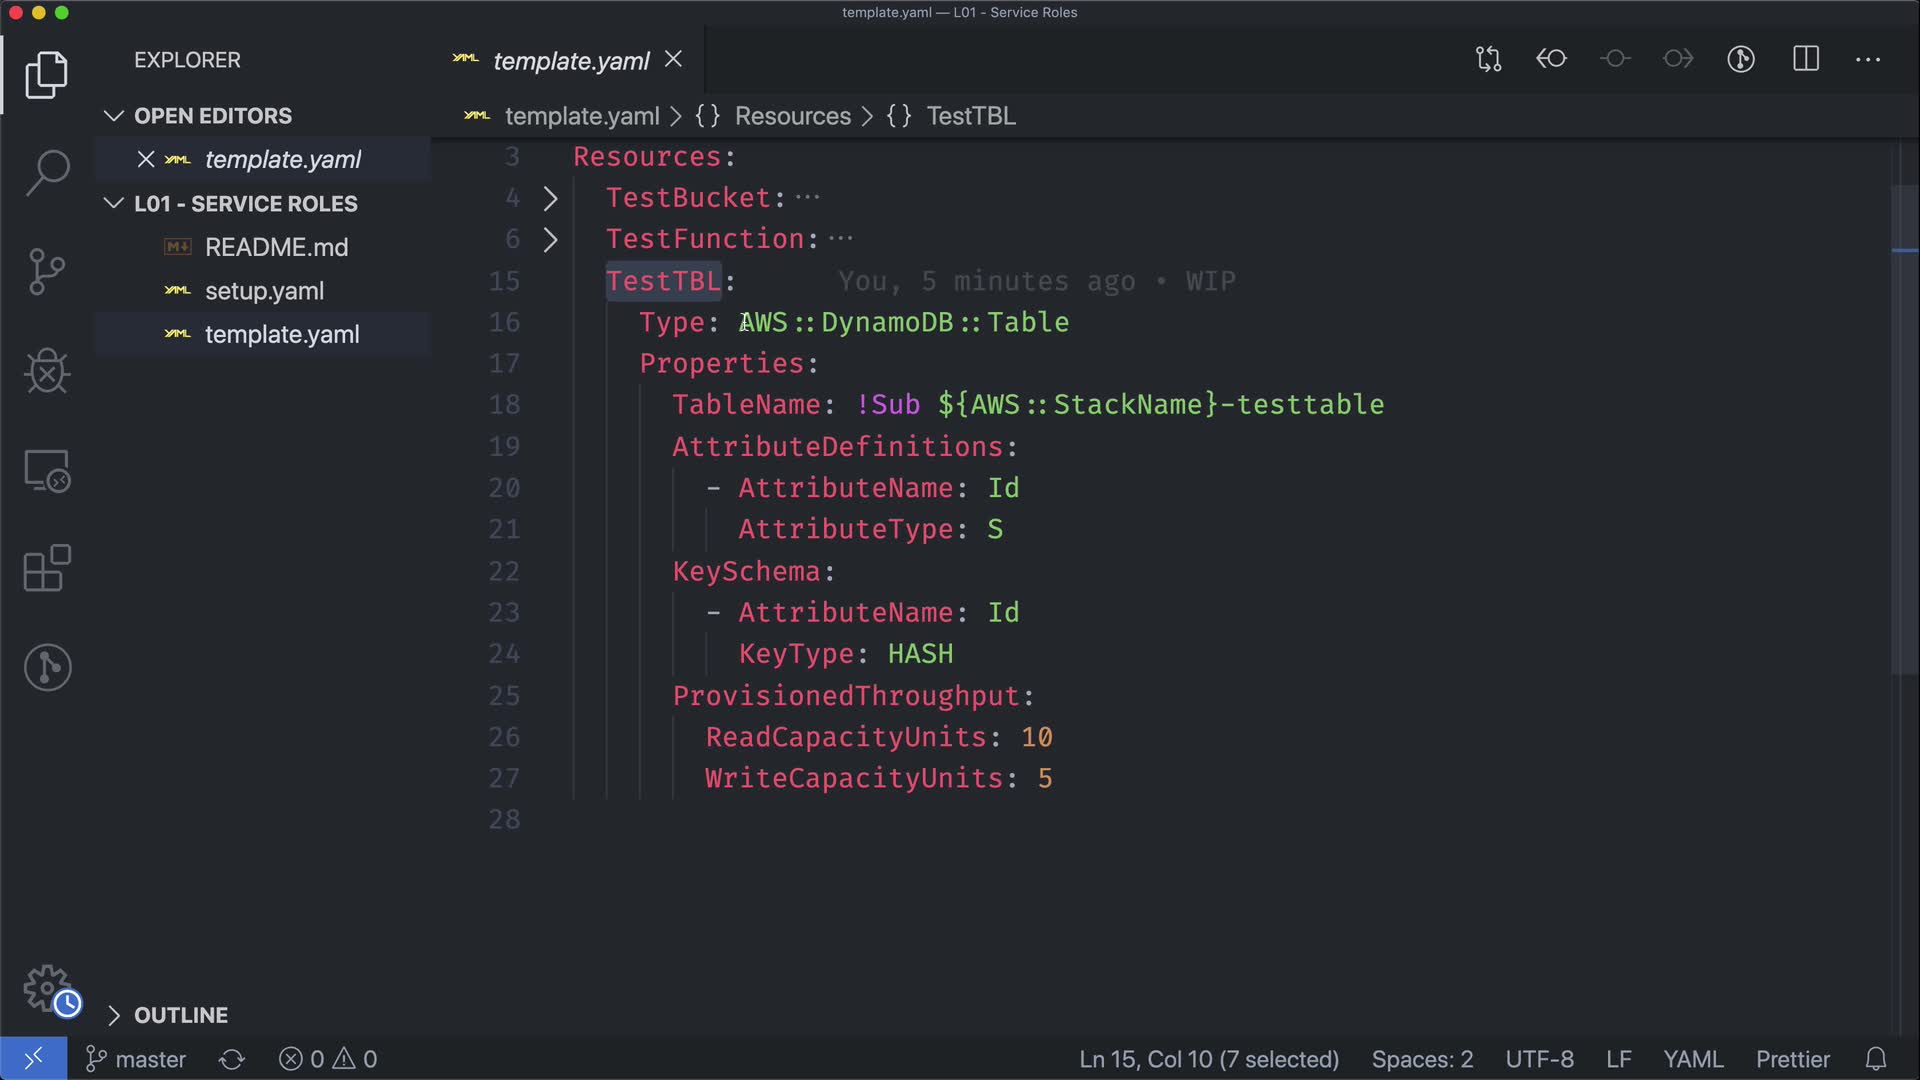Viewport: 1920px width, 1080px height.
Task: Click the Open Changes compare icon
Action: click(1488, 59)
